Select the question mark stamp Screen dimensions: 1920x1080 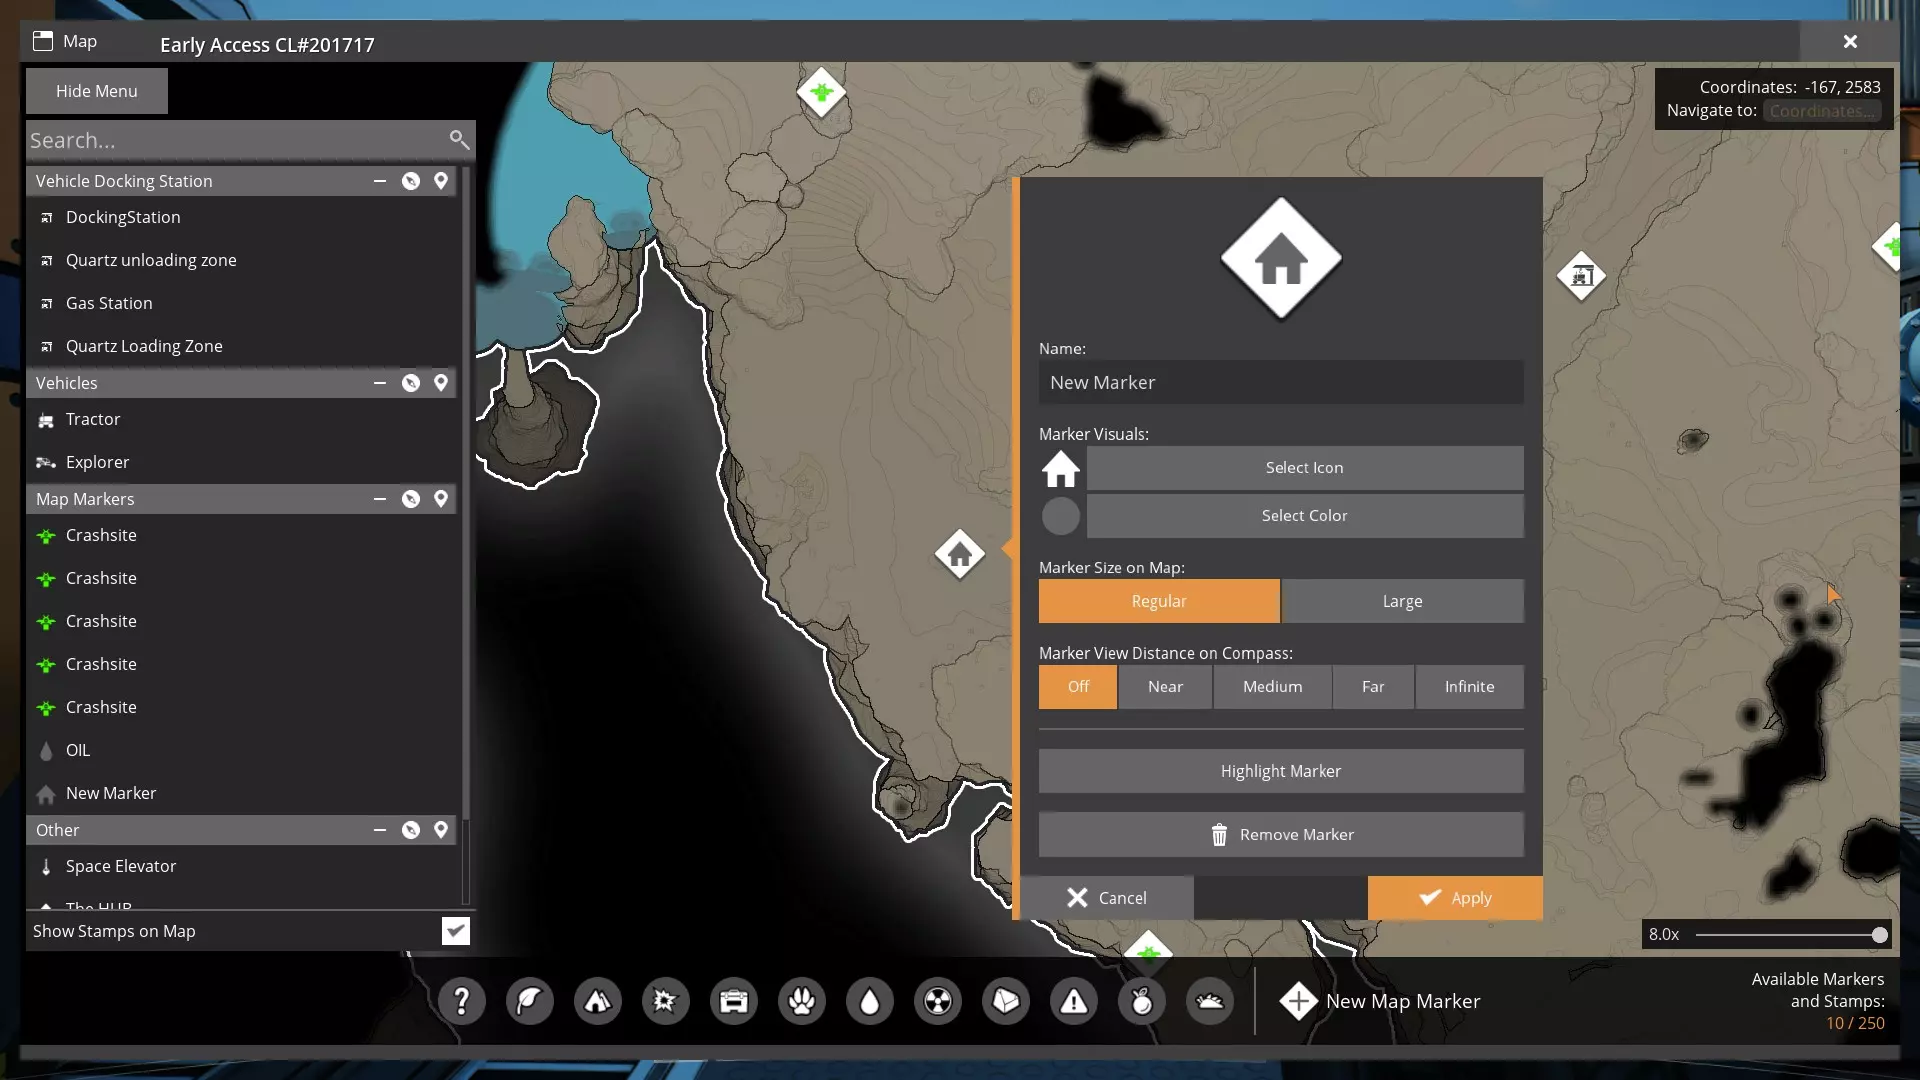[x=462, y=1001]
